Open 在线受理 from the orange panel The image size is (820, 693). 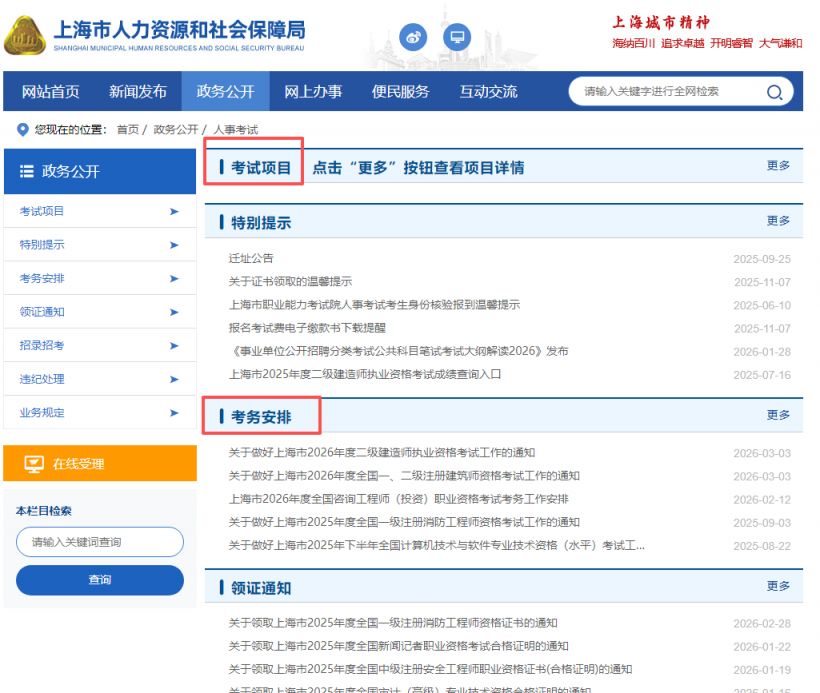[80, 462]
